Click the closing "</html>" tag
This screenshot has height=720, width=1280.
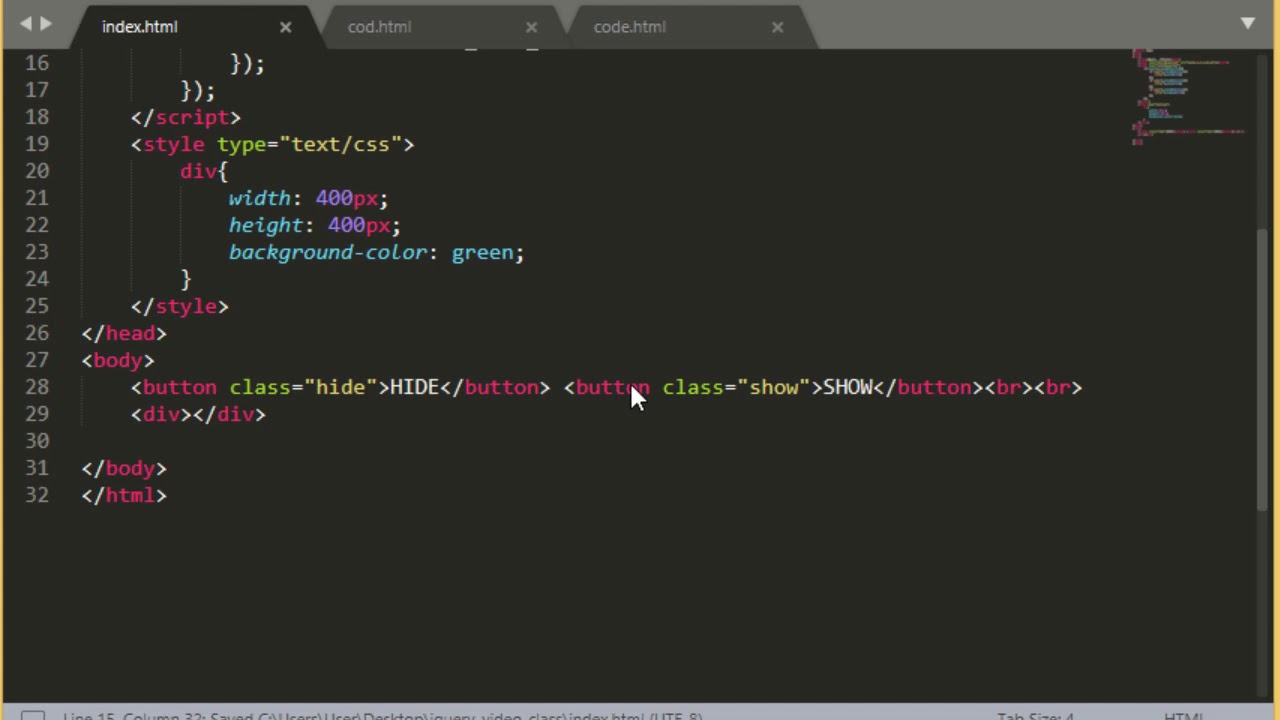pos(124,495)
